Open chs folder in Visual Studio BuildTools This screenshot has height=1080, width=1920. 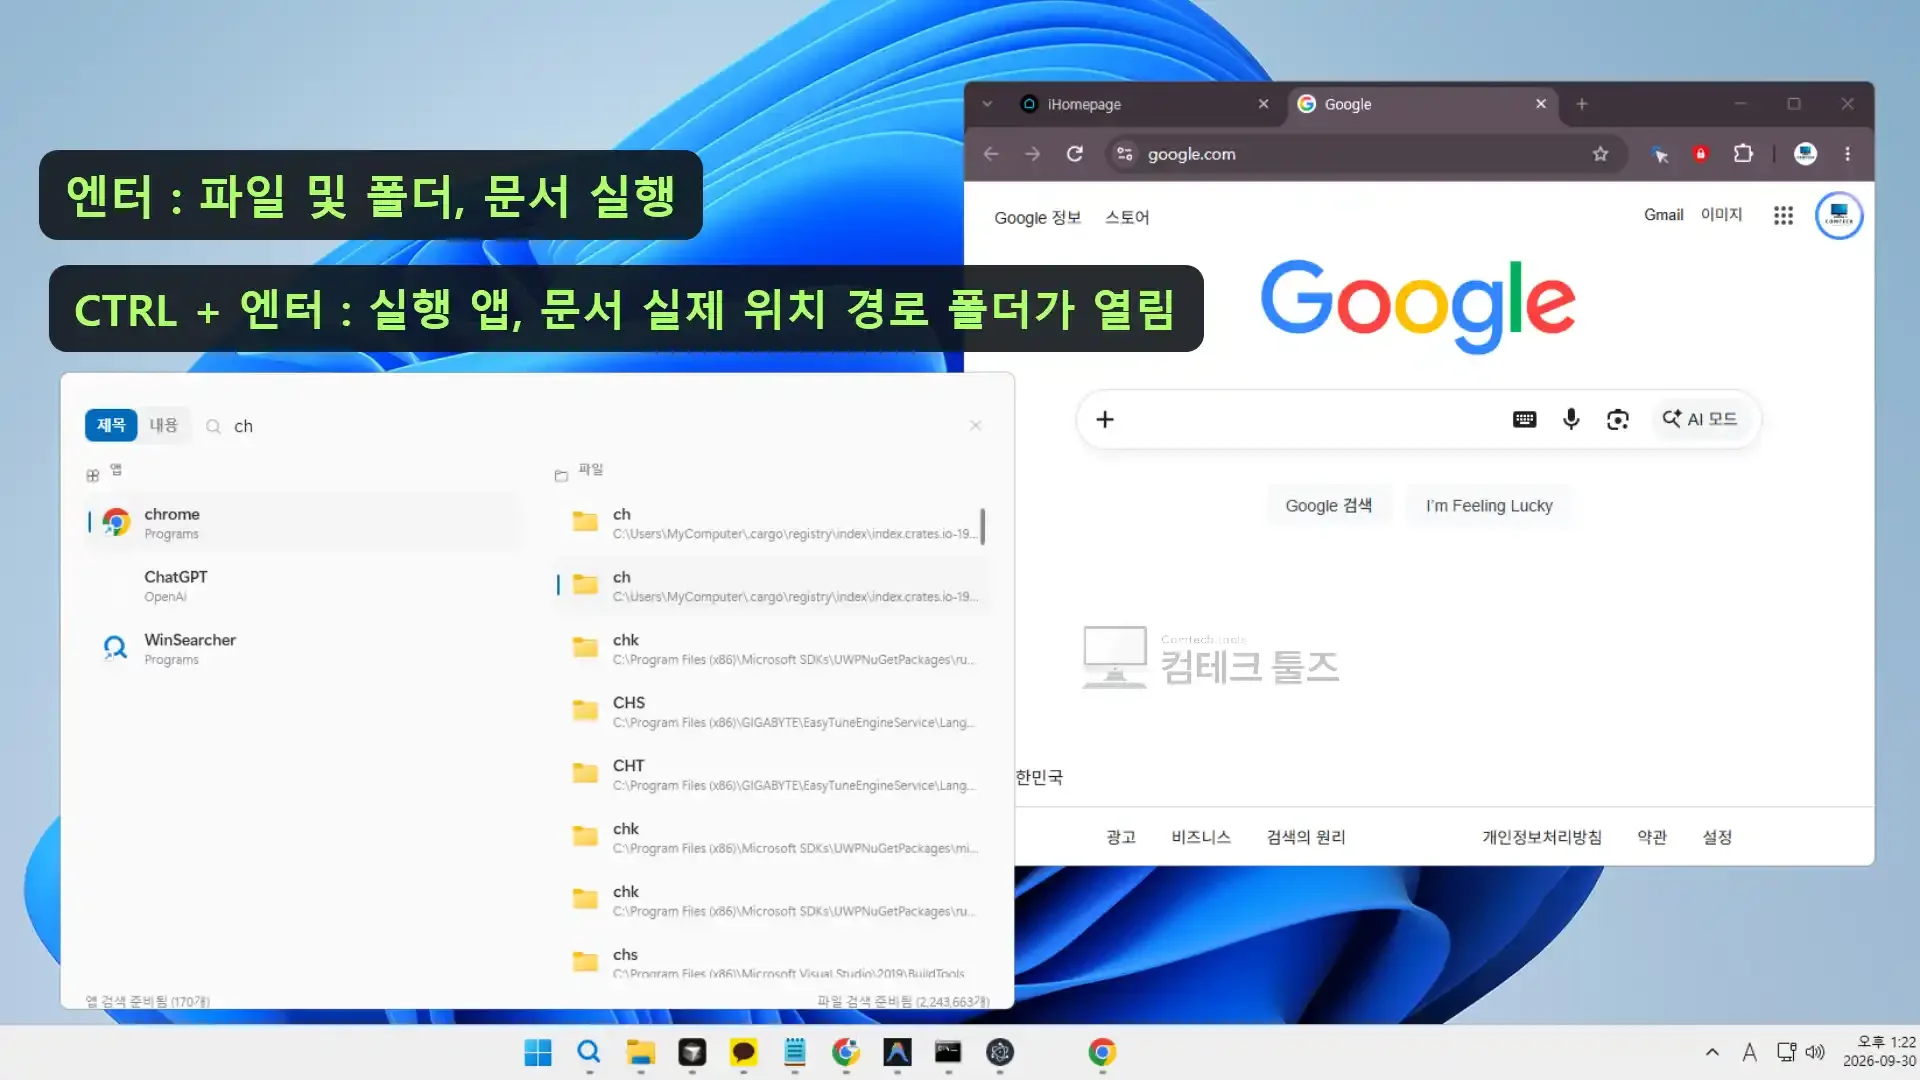point(772,962)
